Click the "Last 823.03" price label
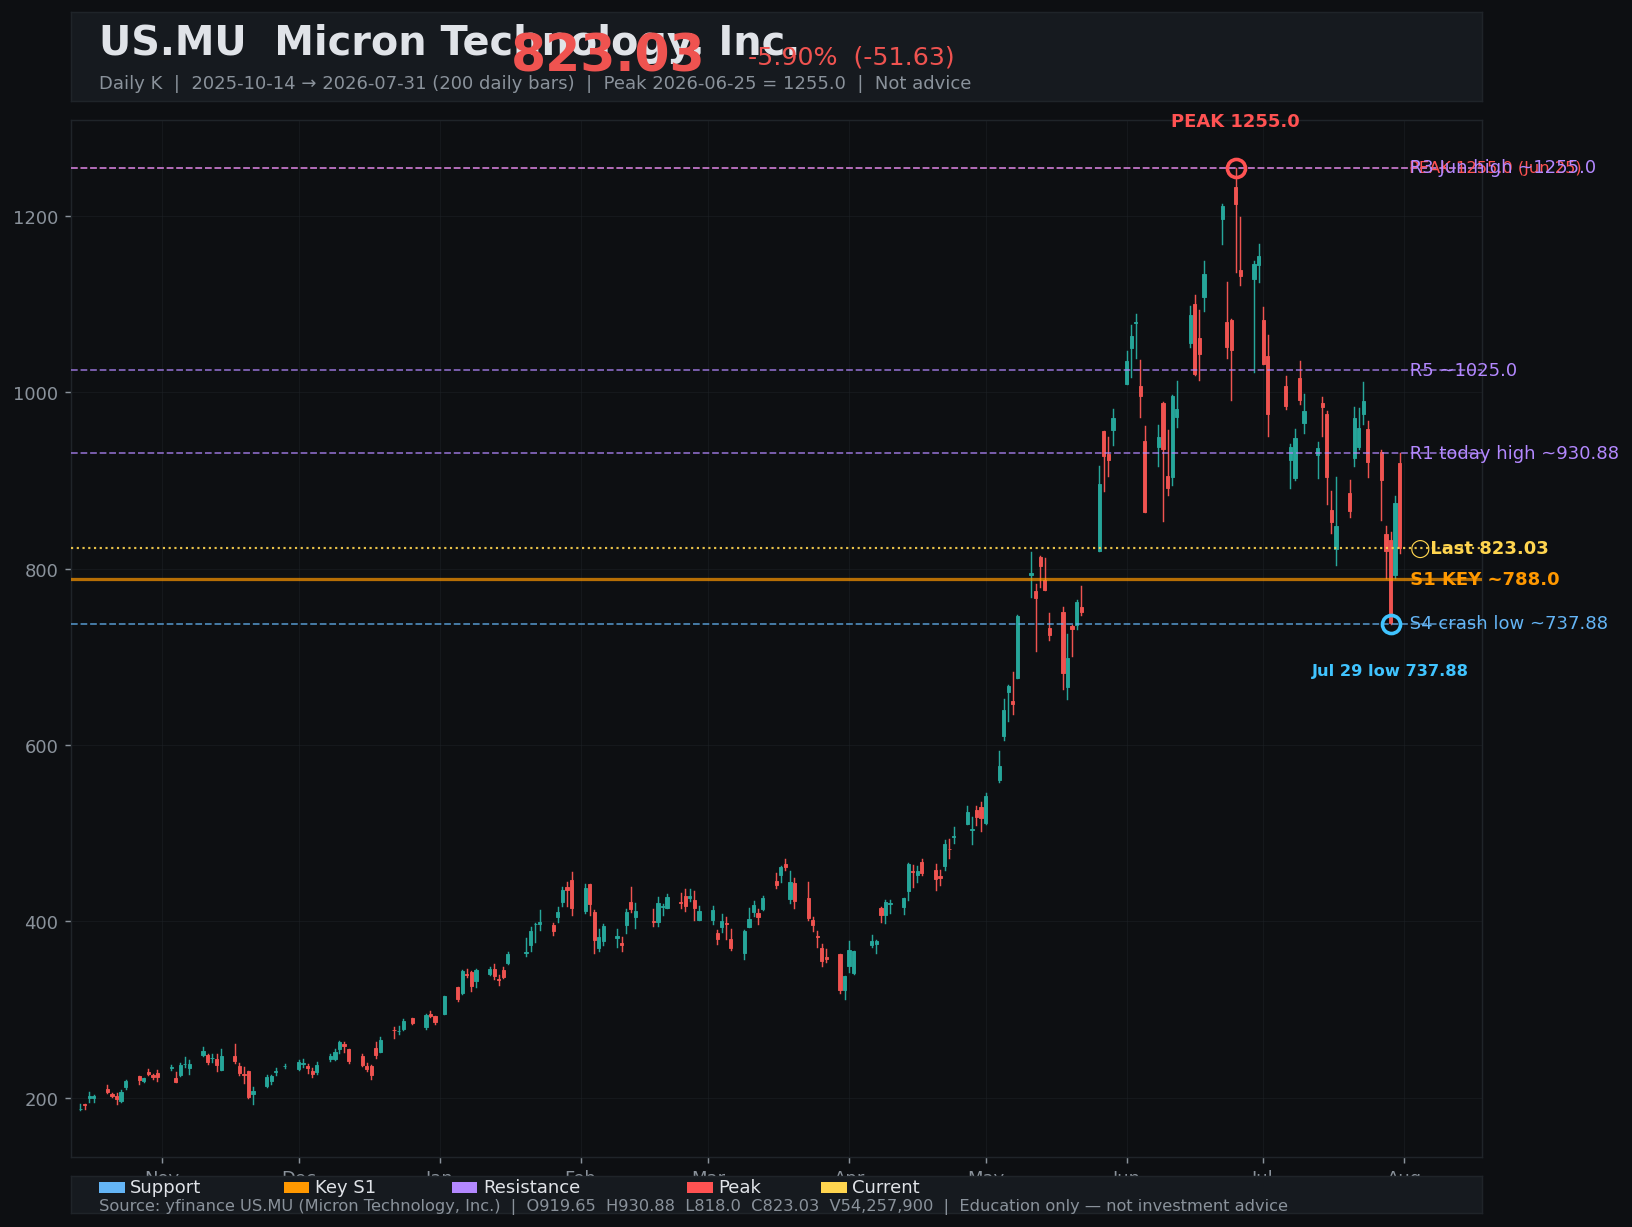The image size is (1632, 1227). point(1489,548)
